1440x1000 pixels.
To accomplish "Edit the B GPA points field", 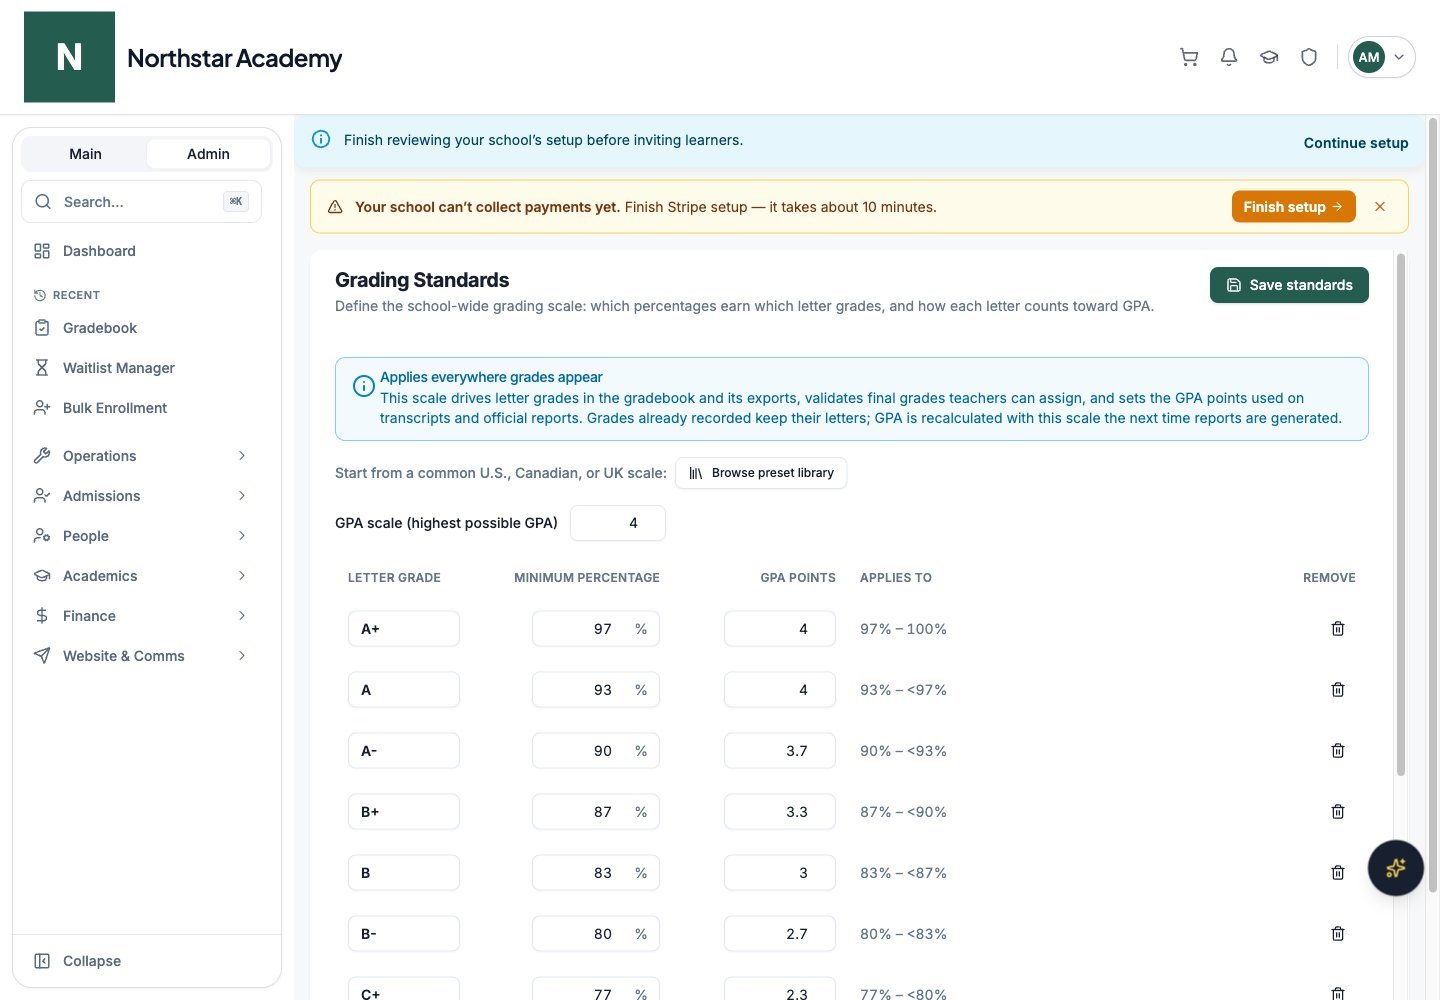I will [x=780, y=873].
